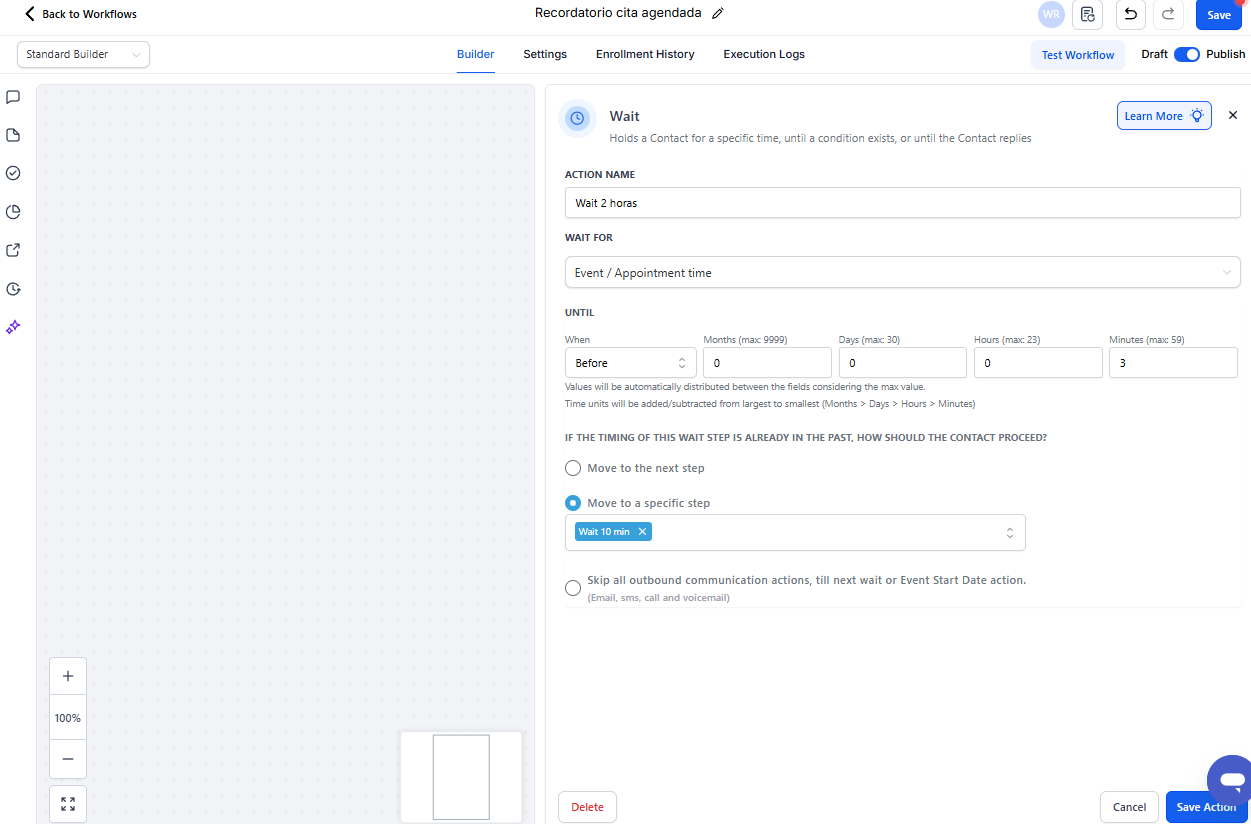
Task: Open the When Before dropdown
Action: click(630, 363)
